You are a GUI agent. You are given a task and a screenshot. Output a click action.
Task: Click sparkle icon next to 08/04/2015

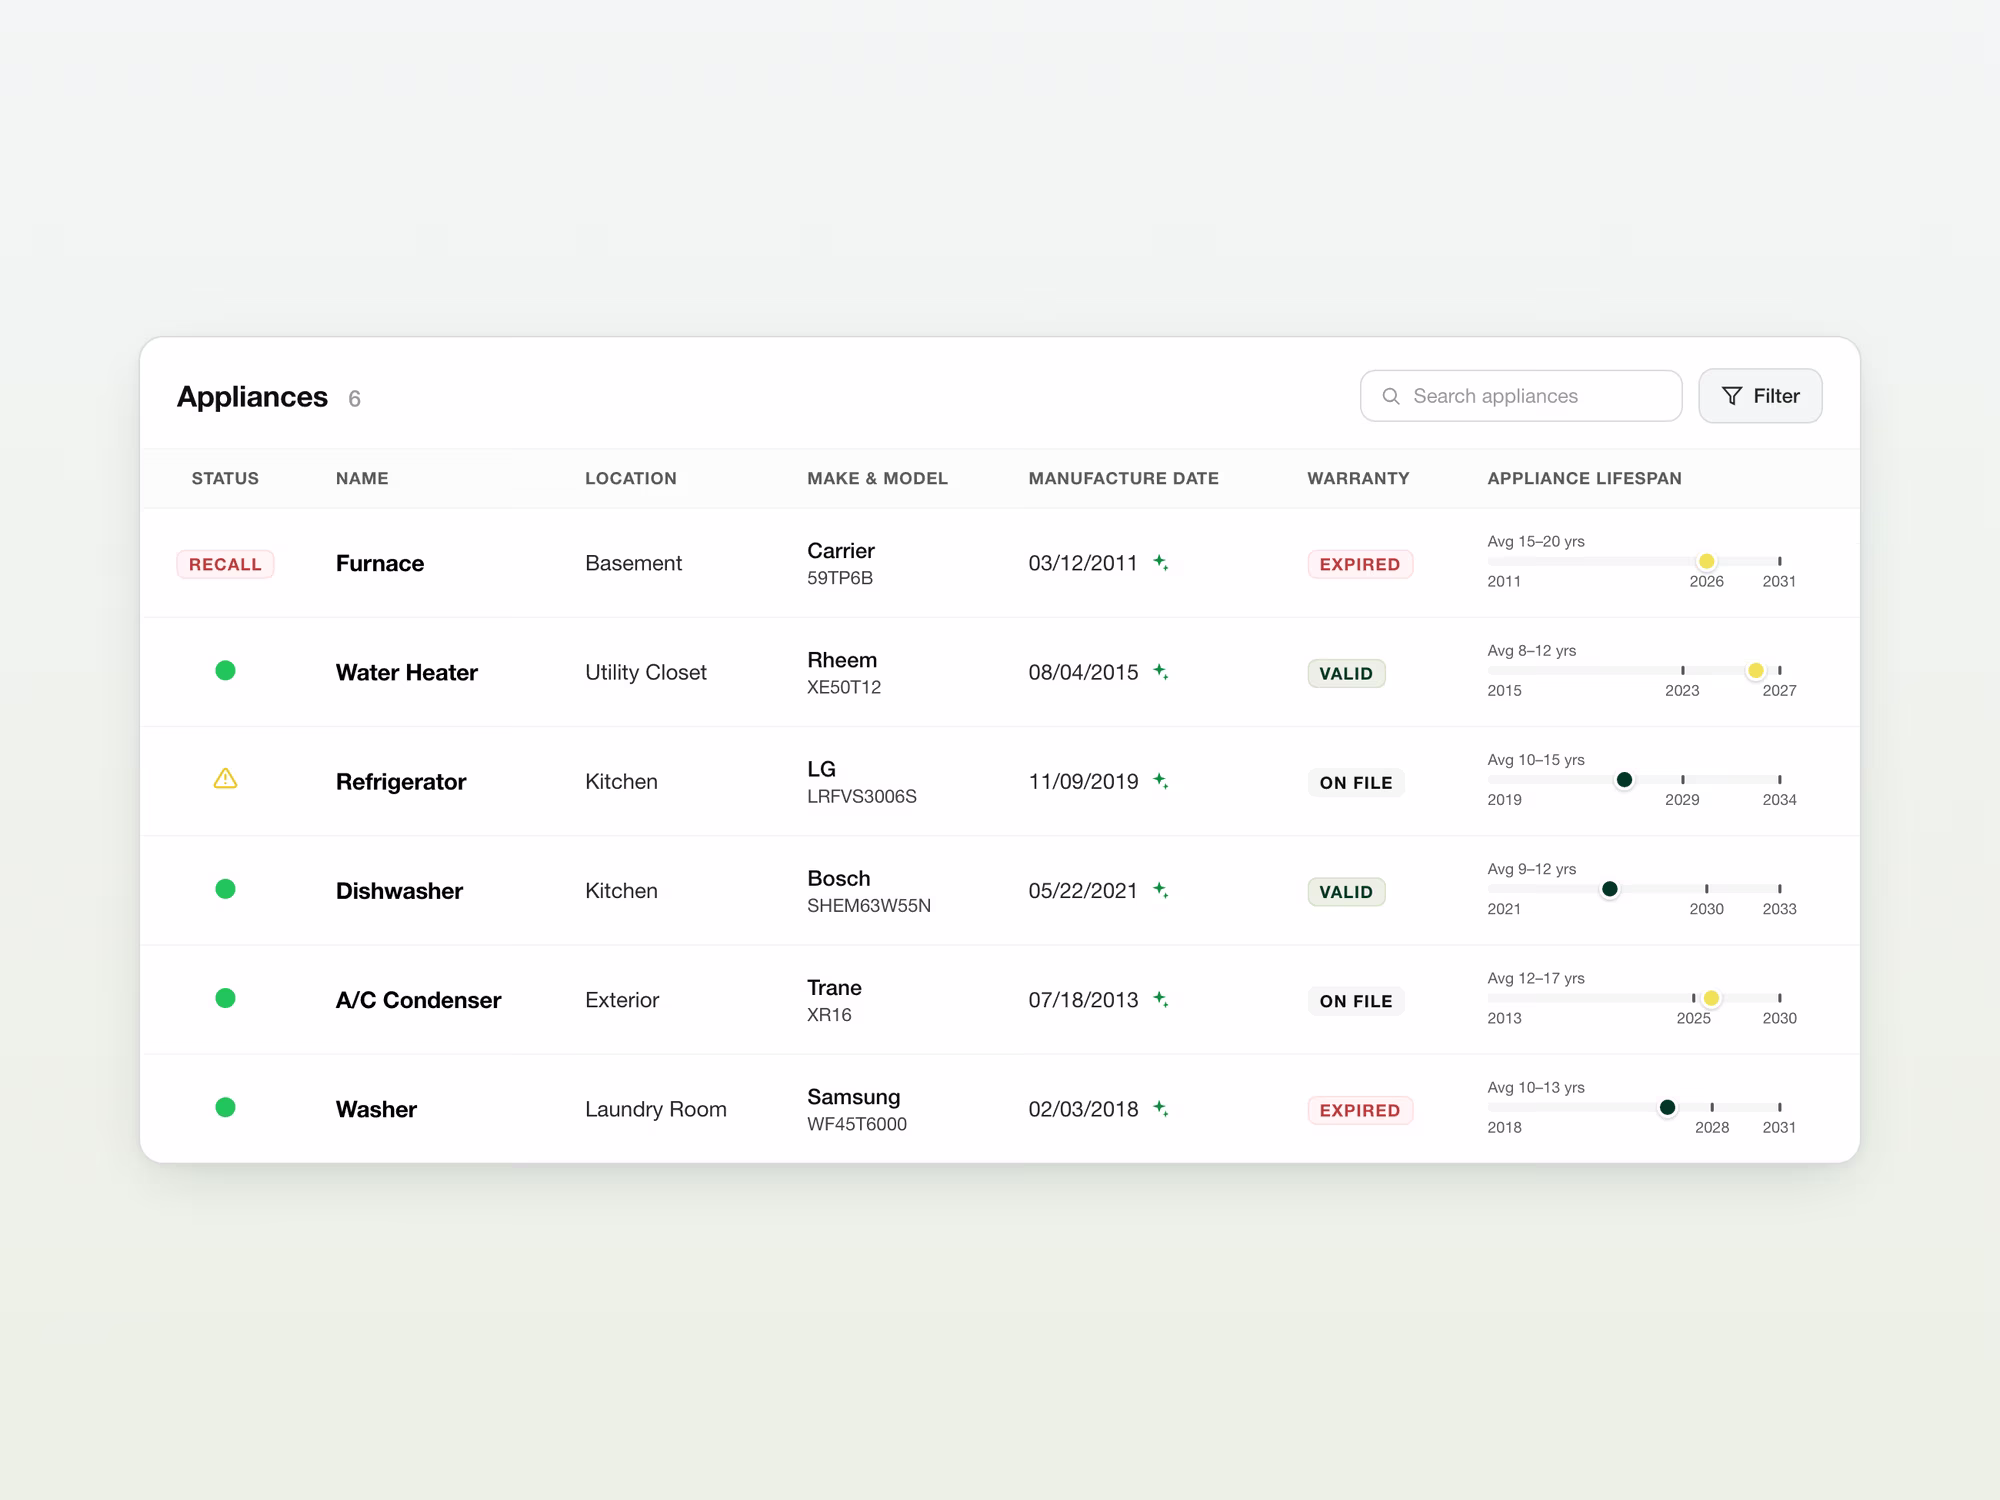(1161, 672)
